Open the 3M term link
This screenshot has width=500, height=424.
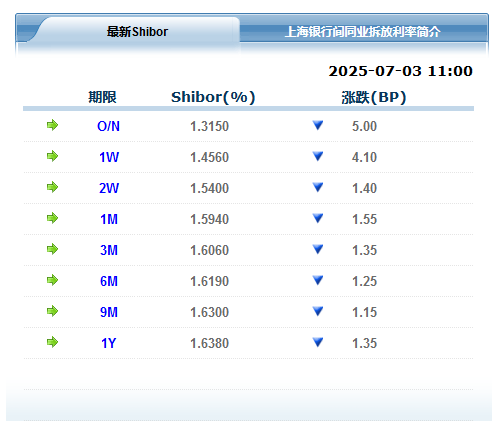pyautogui.click(x=109, y=250)
